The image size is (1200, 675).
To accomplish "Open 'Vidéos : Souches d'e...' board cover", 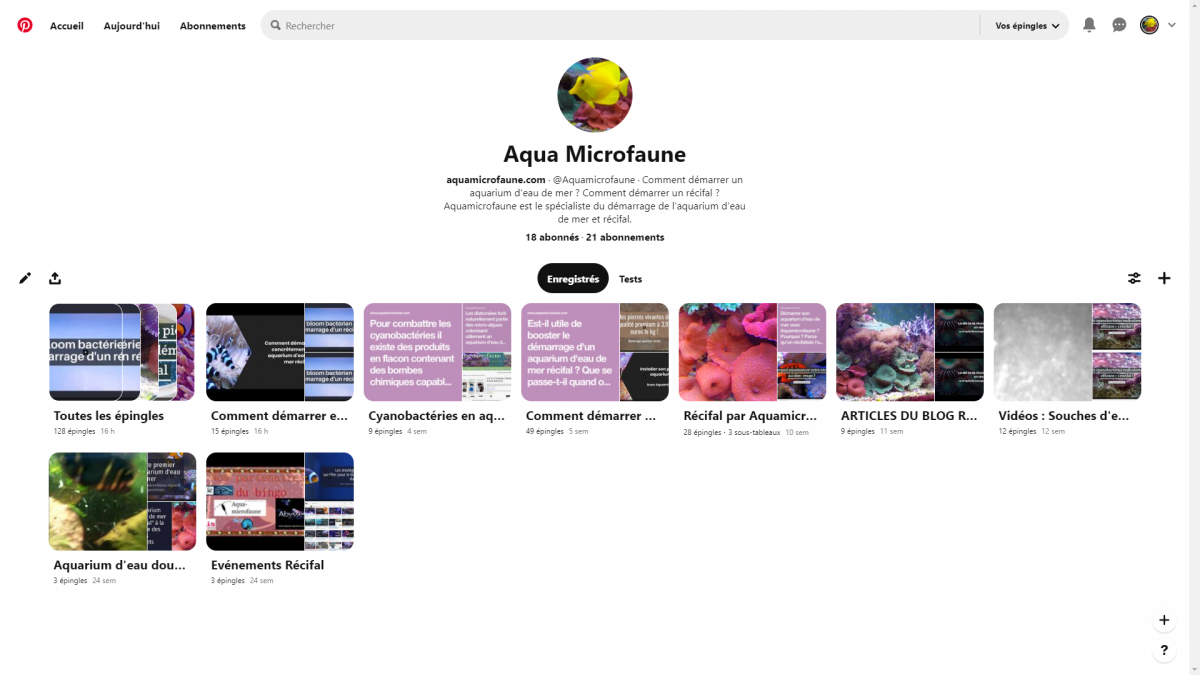I will click(x=1067, y=352).
